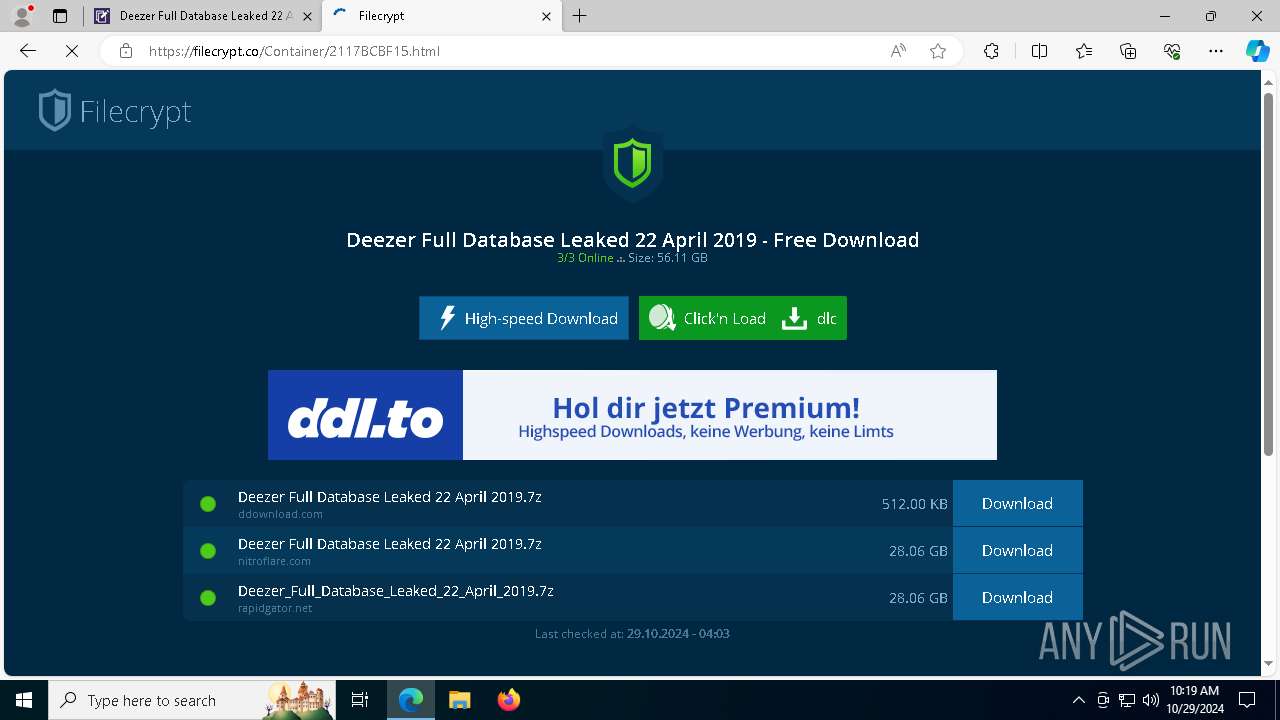Add this page to favorites

click(938, 51)
